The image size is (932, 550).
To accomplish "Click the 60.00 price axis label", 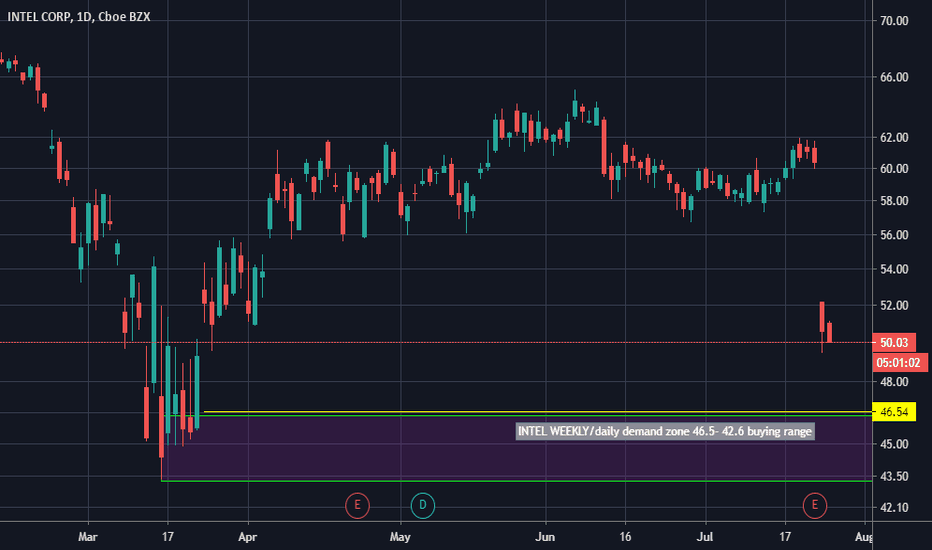I will pyautogui.click(x=894, y=169).
